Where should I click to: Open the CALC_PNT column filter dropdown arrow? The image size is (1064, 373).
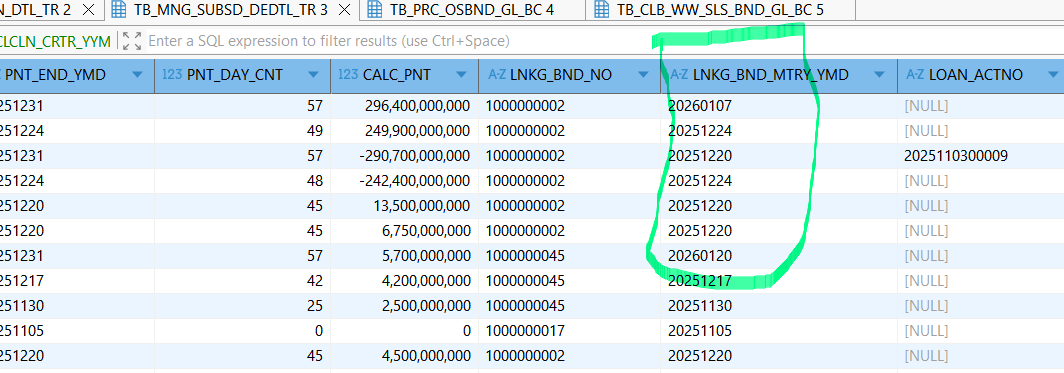(x=461, y=75)
